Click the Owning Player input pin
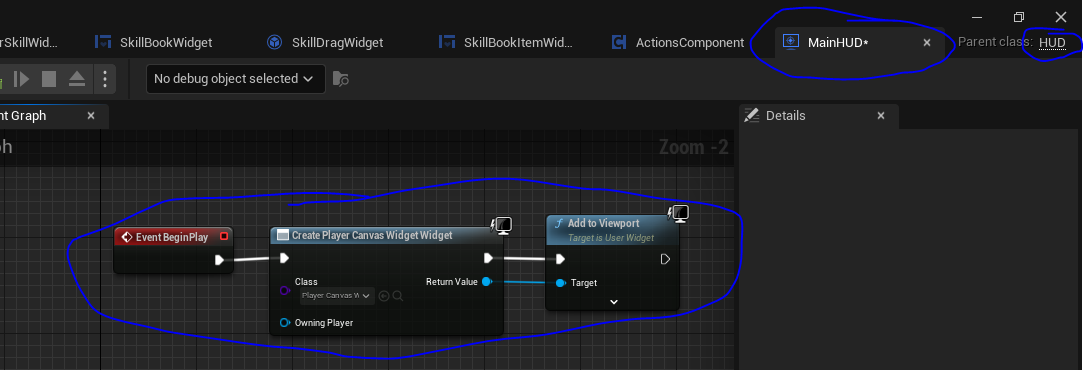 (285, 322)
